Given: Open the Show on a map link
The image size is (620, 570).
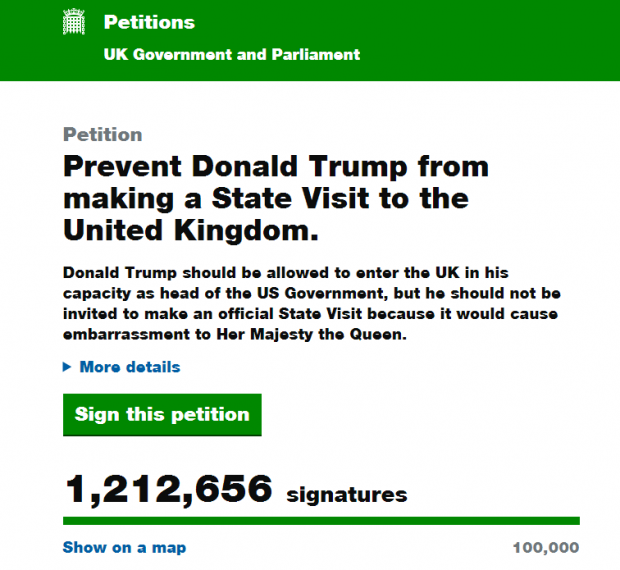Looking at the screenshot, I should (124, 547).
